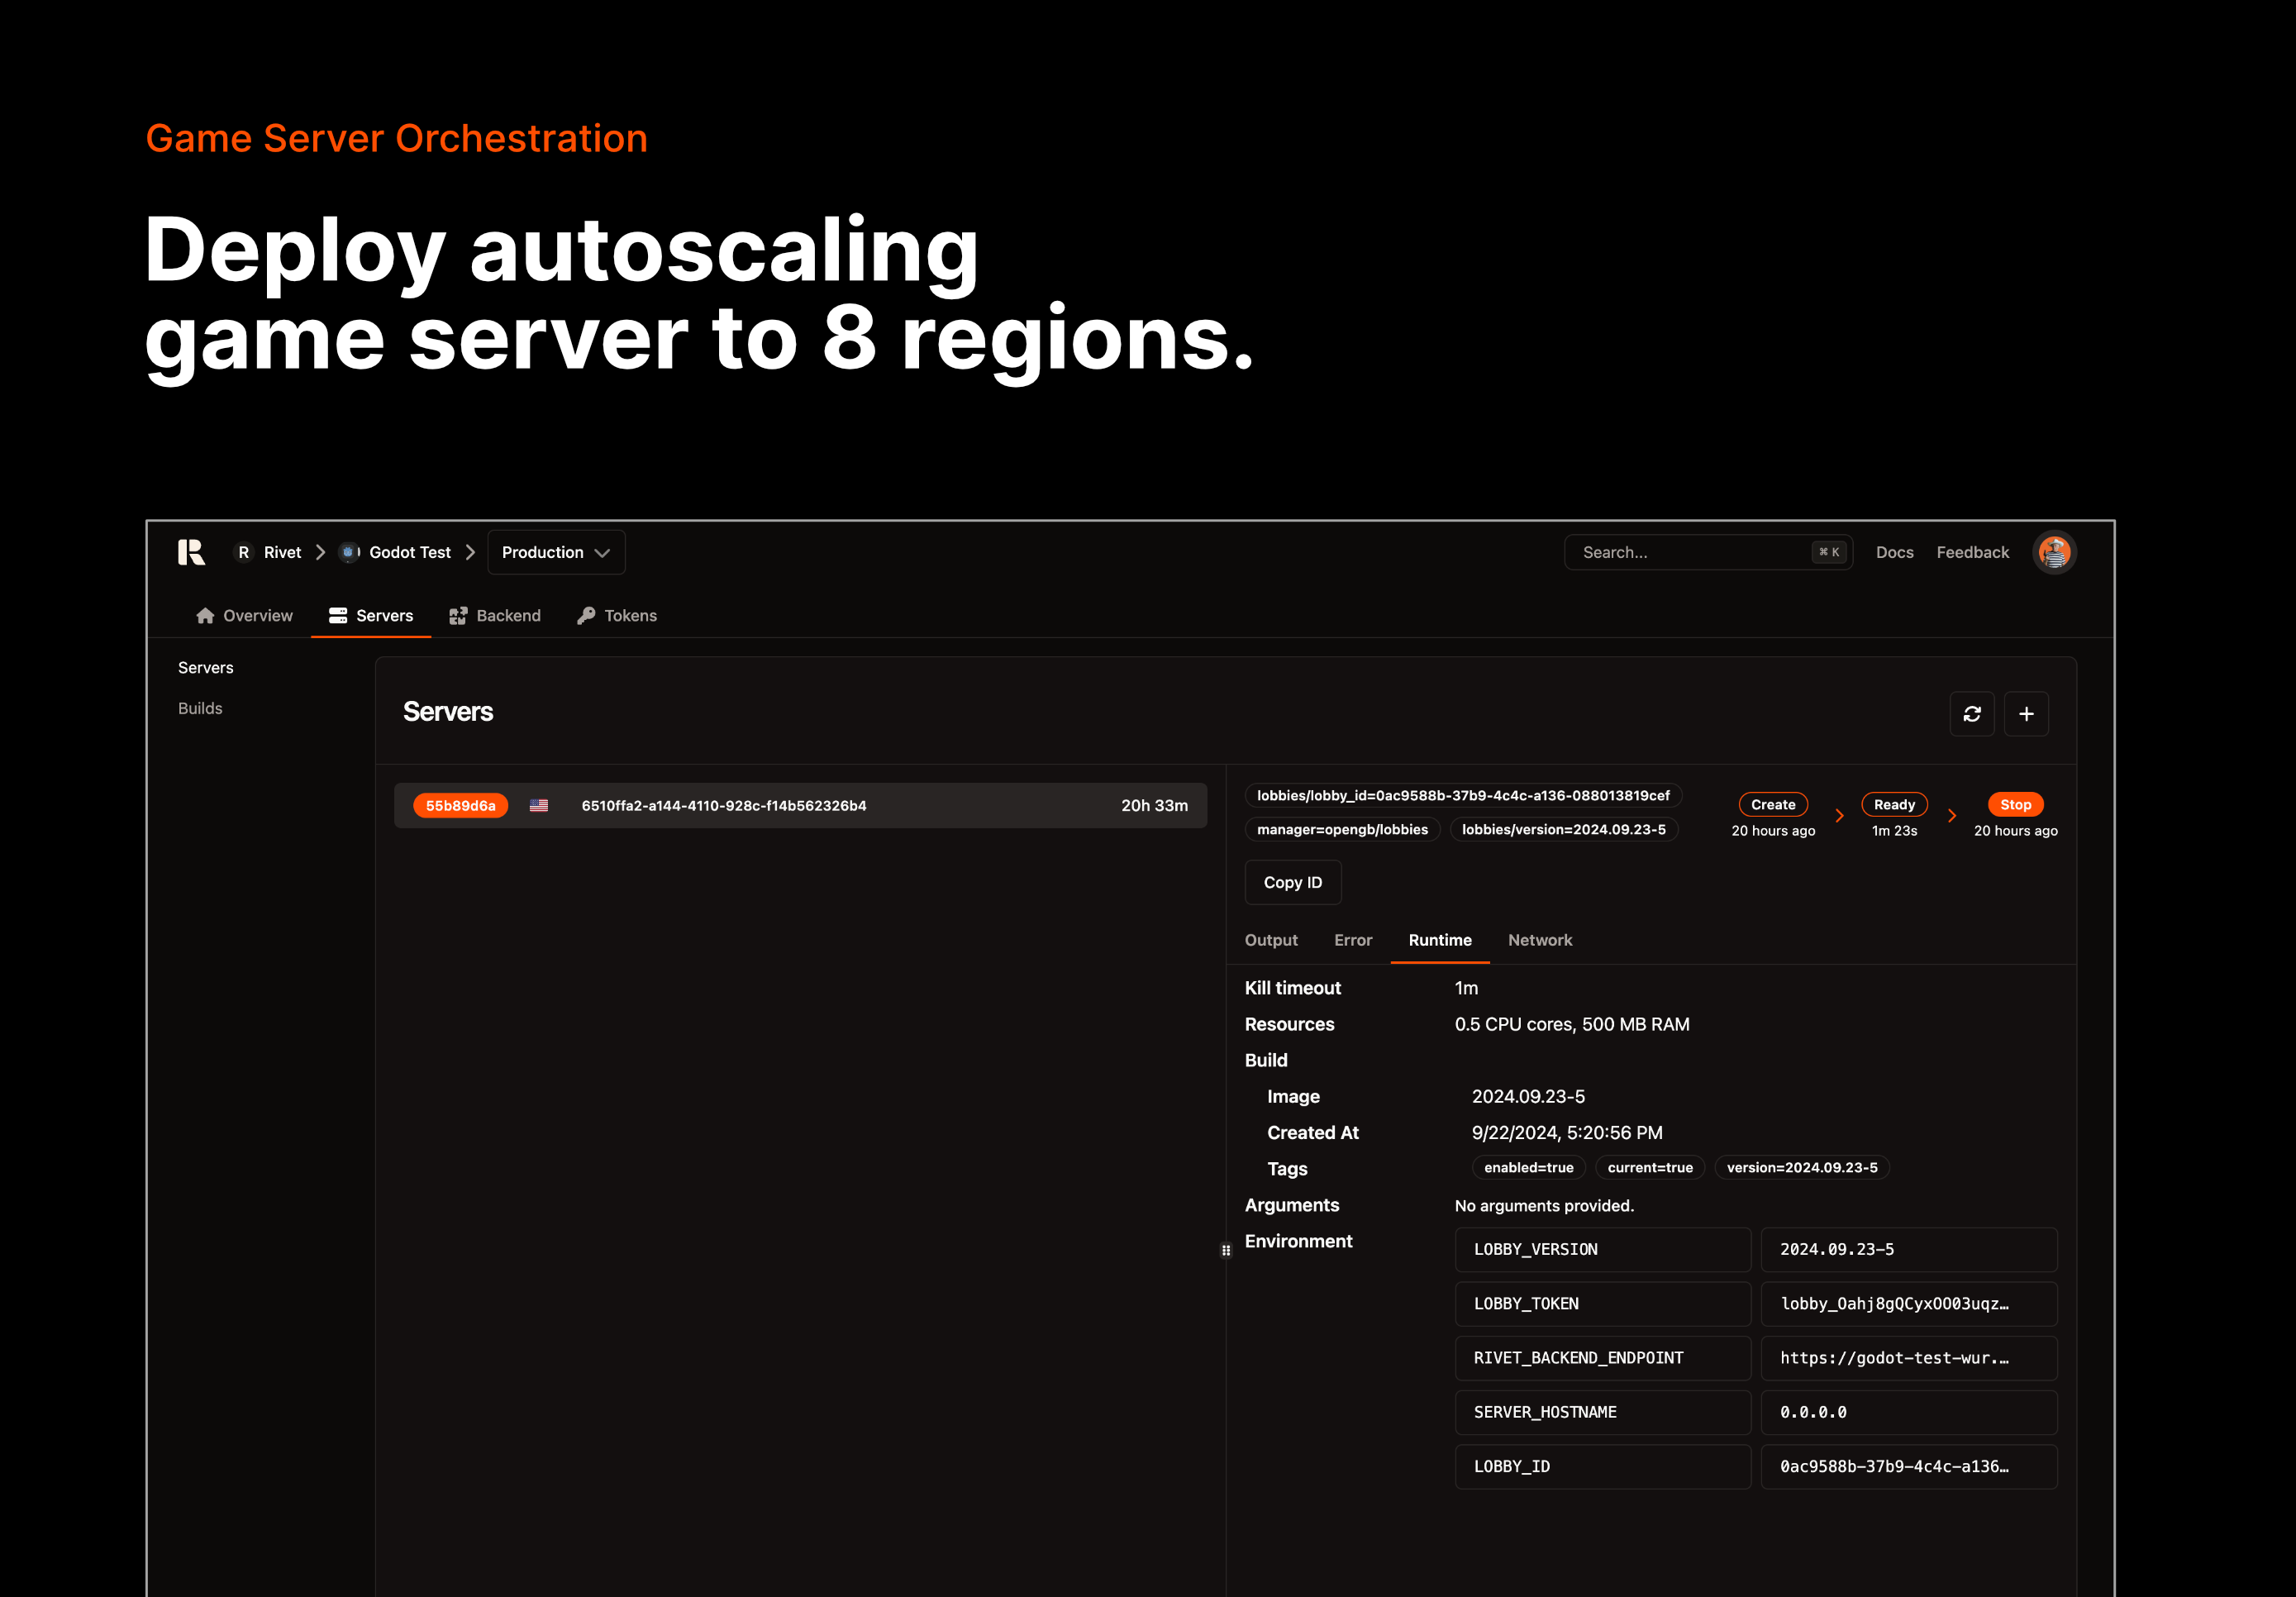
Task: Click the current=true build tag
Action: click(1649, 1167)
